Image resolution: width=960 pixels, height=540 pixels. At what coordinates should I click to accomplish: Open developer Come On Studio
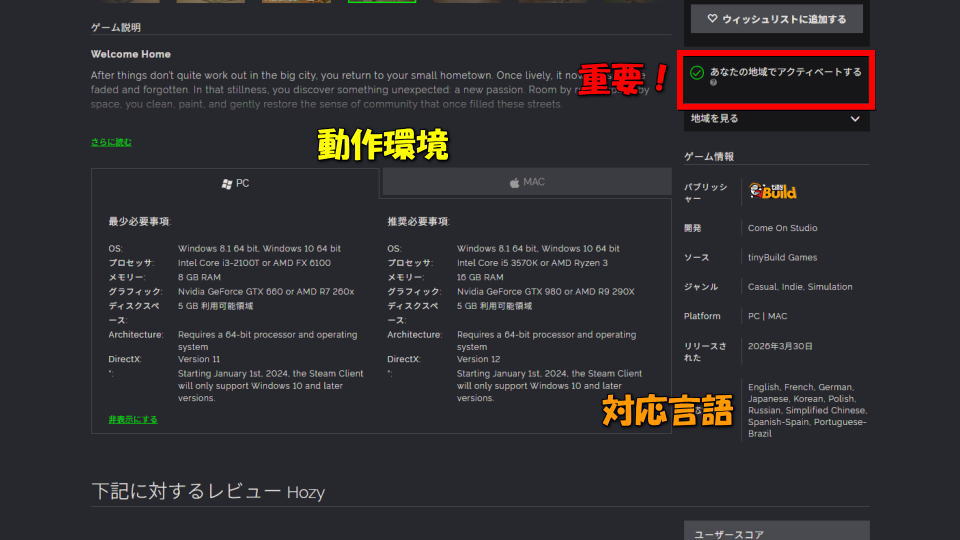782,228
